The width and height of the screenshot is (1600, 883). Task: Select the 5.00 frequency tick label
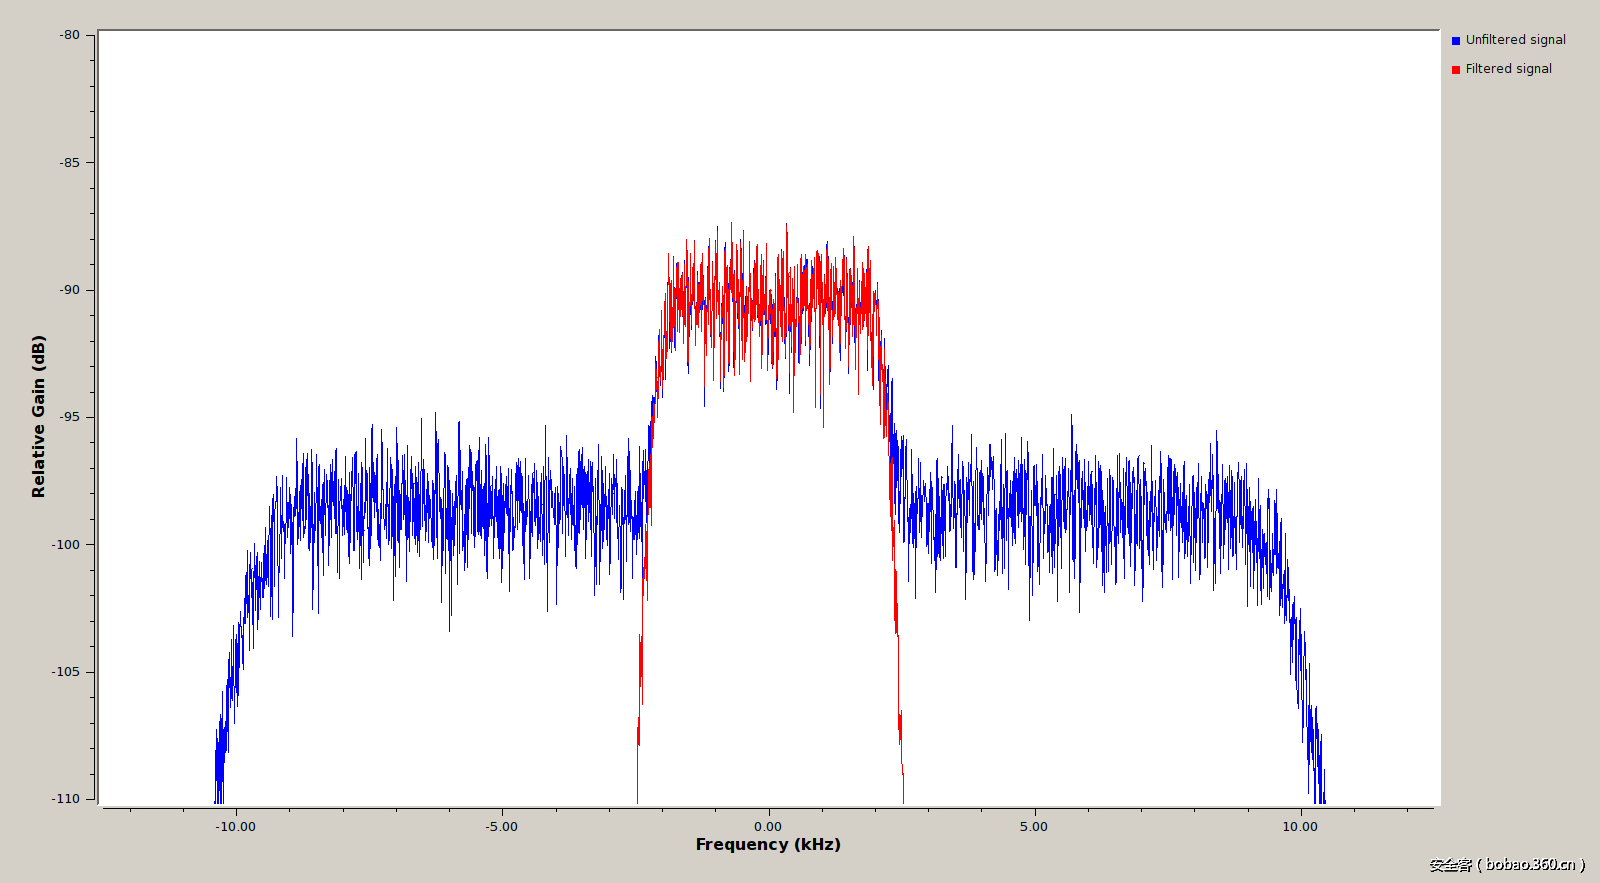[1034, 827]
